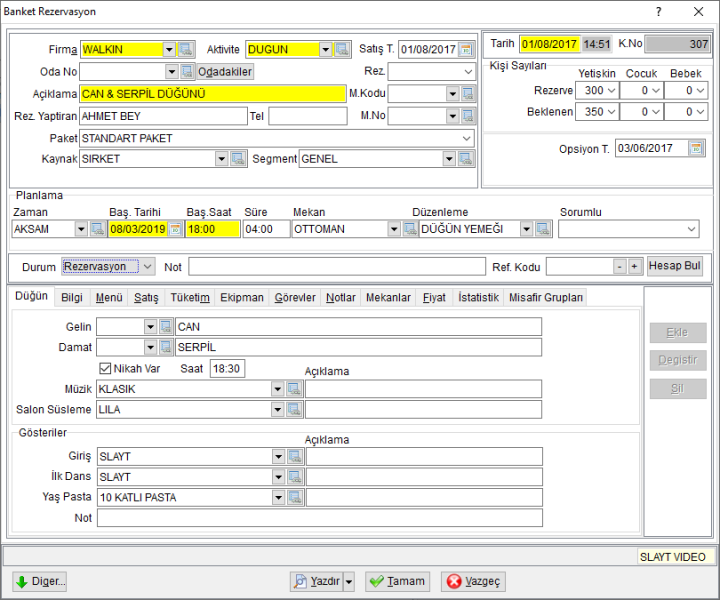Click the Hesap Bul button

(675, 266)
